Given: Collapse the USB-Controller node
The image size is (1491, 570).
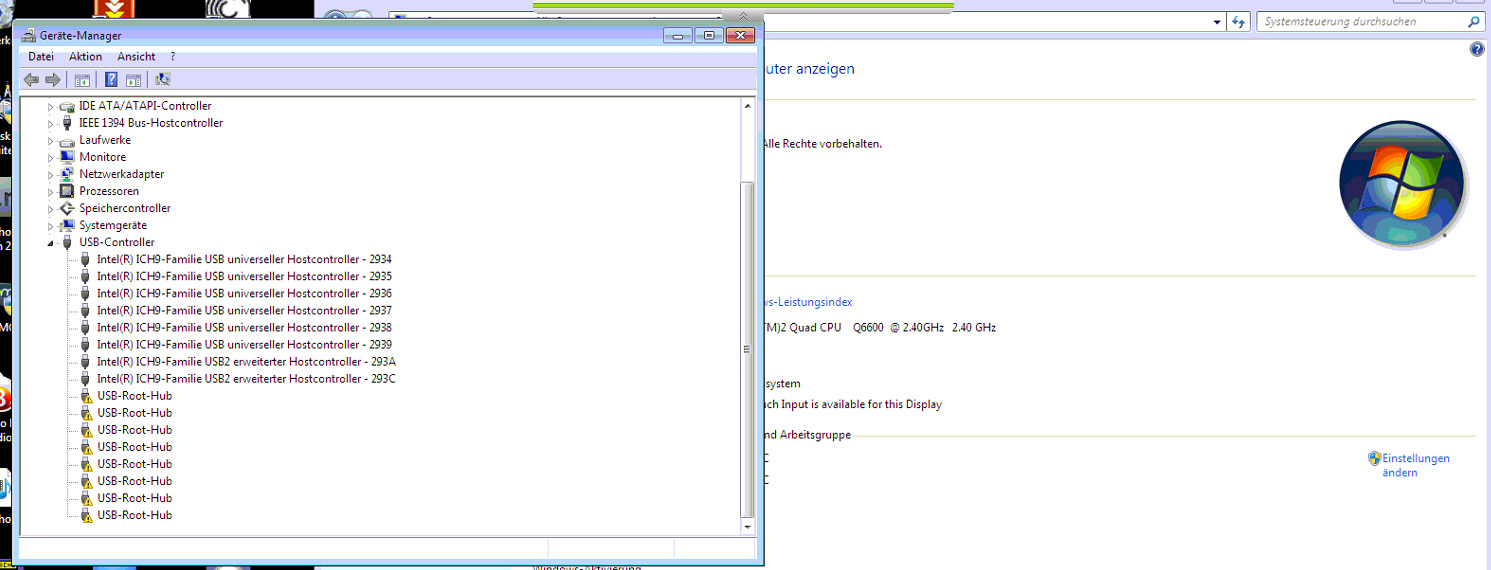Looking at the screenshot, I should 50,243.
